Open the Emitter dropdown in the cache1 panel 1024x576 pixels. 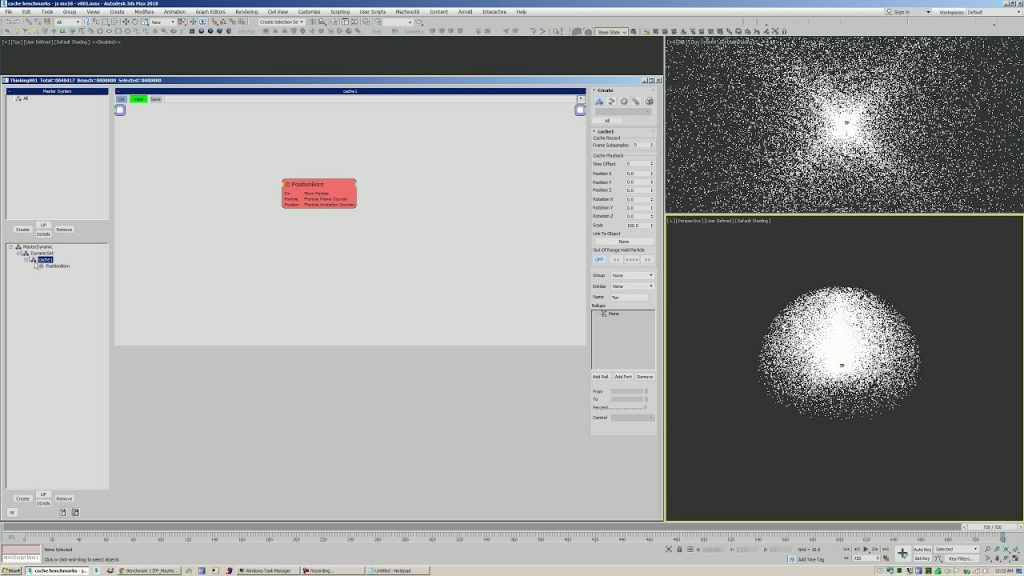click(630, 285)
